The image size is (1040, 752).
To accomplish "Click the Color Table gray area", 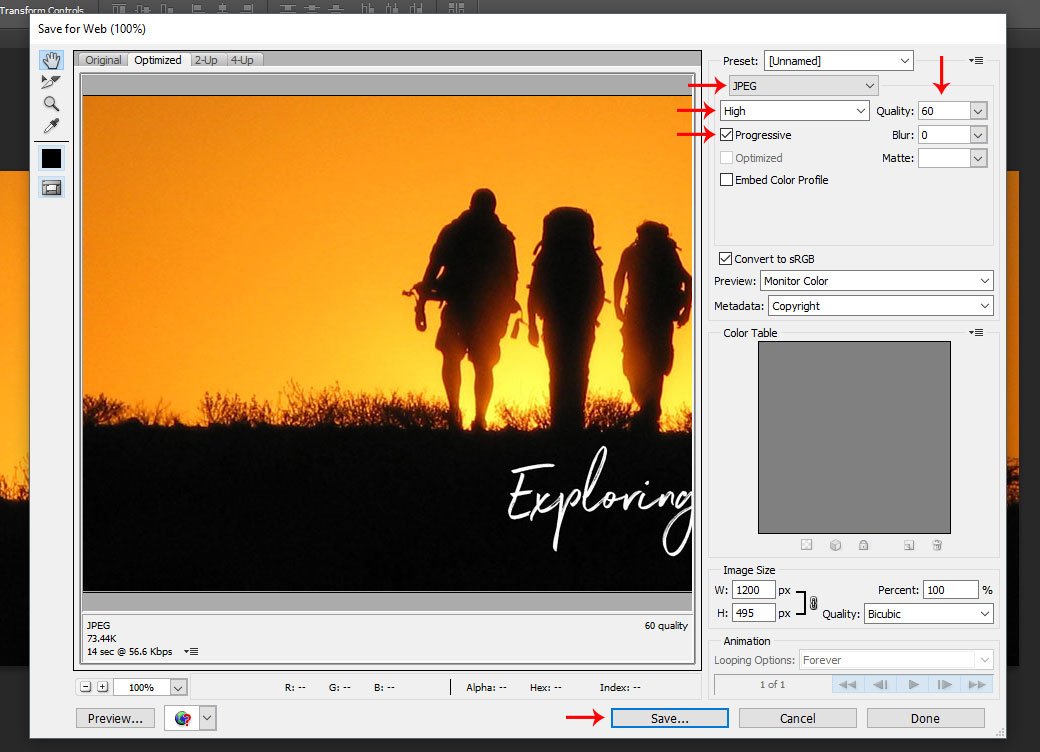I will [x=854, y=437].
